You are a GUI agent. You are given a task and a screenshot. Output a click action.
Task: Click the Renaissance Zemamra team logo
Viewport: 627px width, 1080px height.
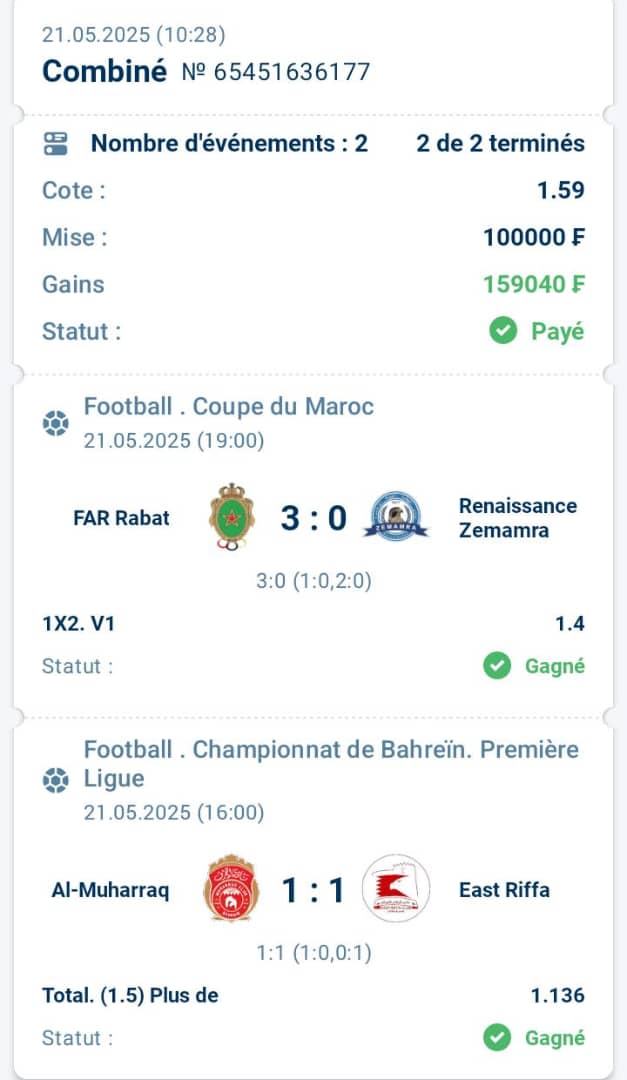tap(395, 516)
